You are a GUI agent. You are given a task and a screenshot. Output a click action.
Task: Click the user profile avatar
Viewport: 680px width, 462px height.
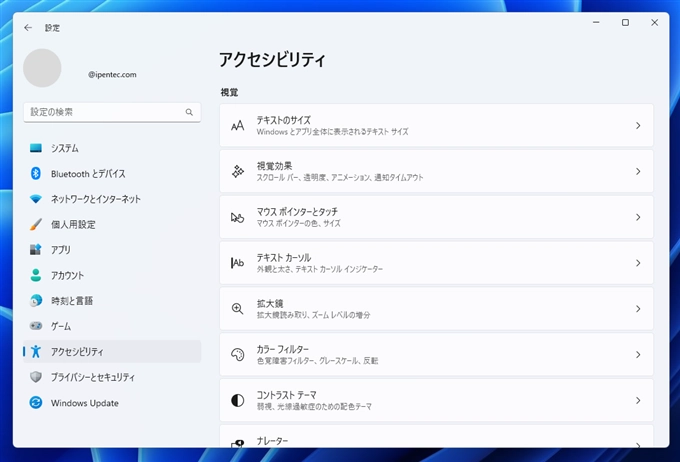[x=42, y=68]
